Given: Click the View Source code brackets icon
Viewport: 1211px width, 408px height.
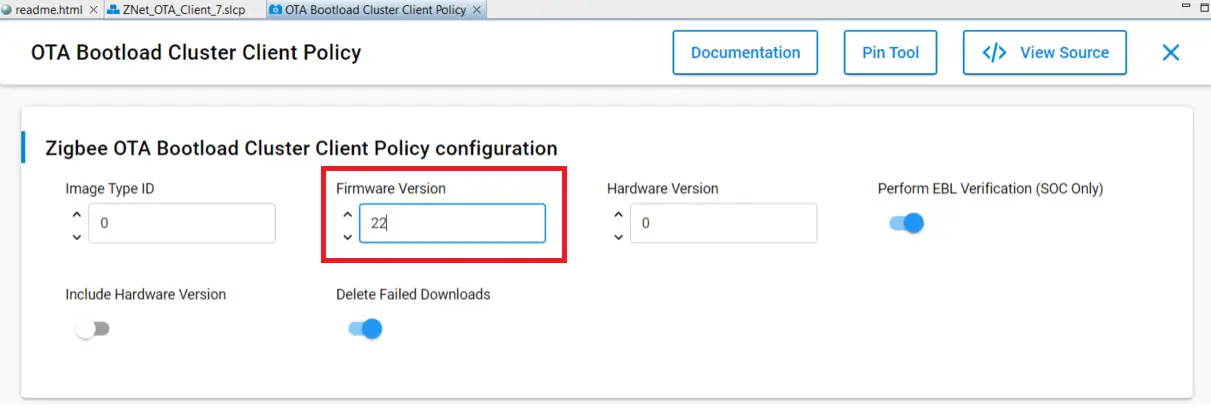Looking at the screenshot, I should (x=994, y=53).
